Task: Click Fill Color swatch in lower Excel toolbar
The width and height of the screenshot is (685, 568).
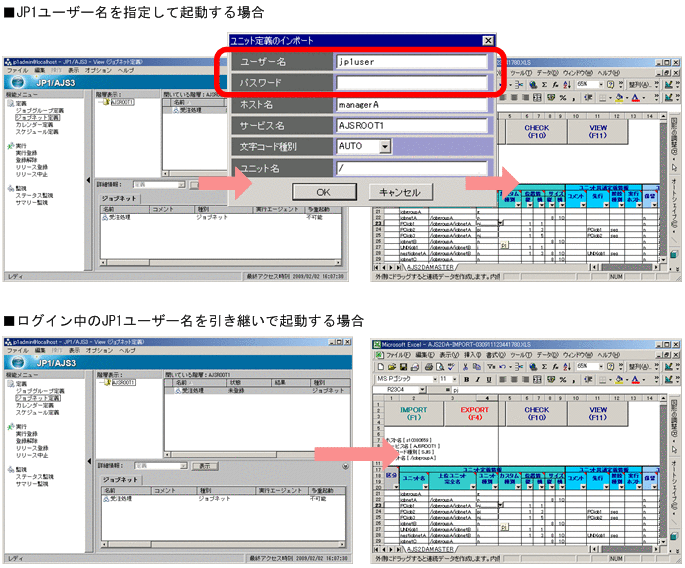Action: pyautogui.click(x=619, y=379)
